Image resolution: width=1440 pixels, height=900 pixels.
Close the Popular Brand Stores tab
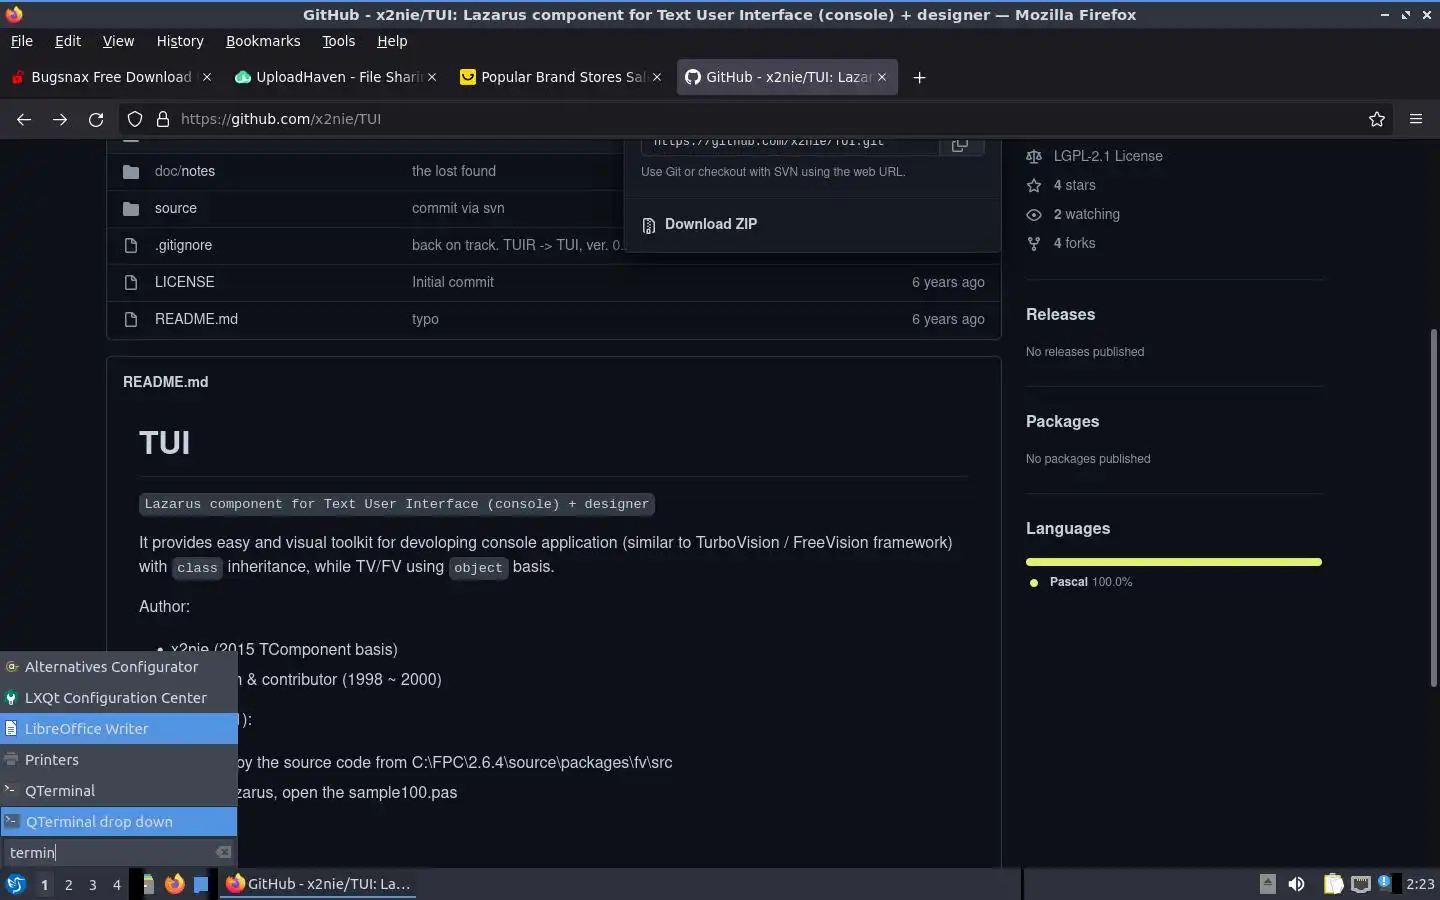[657, 77]
